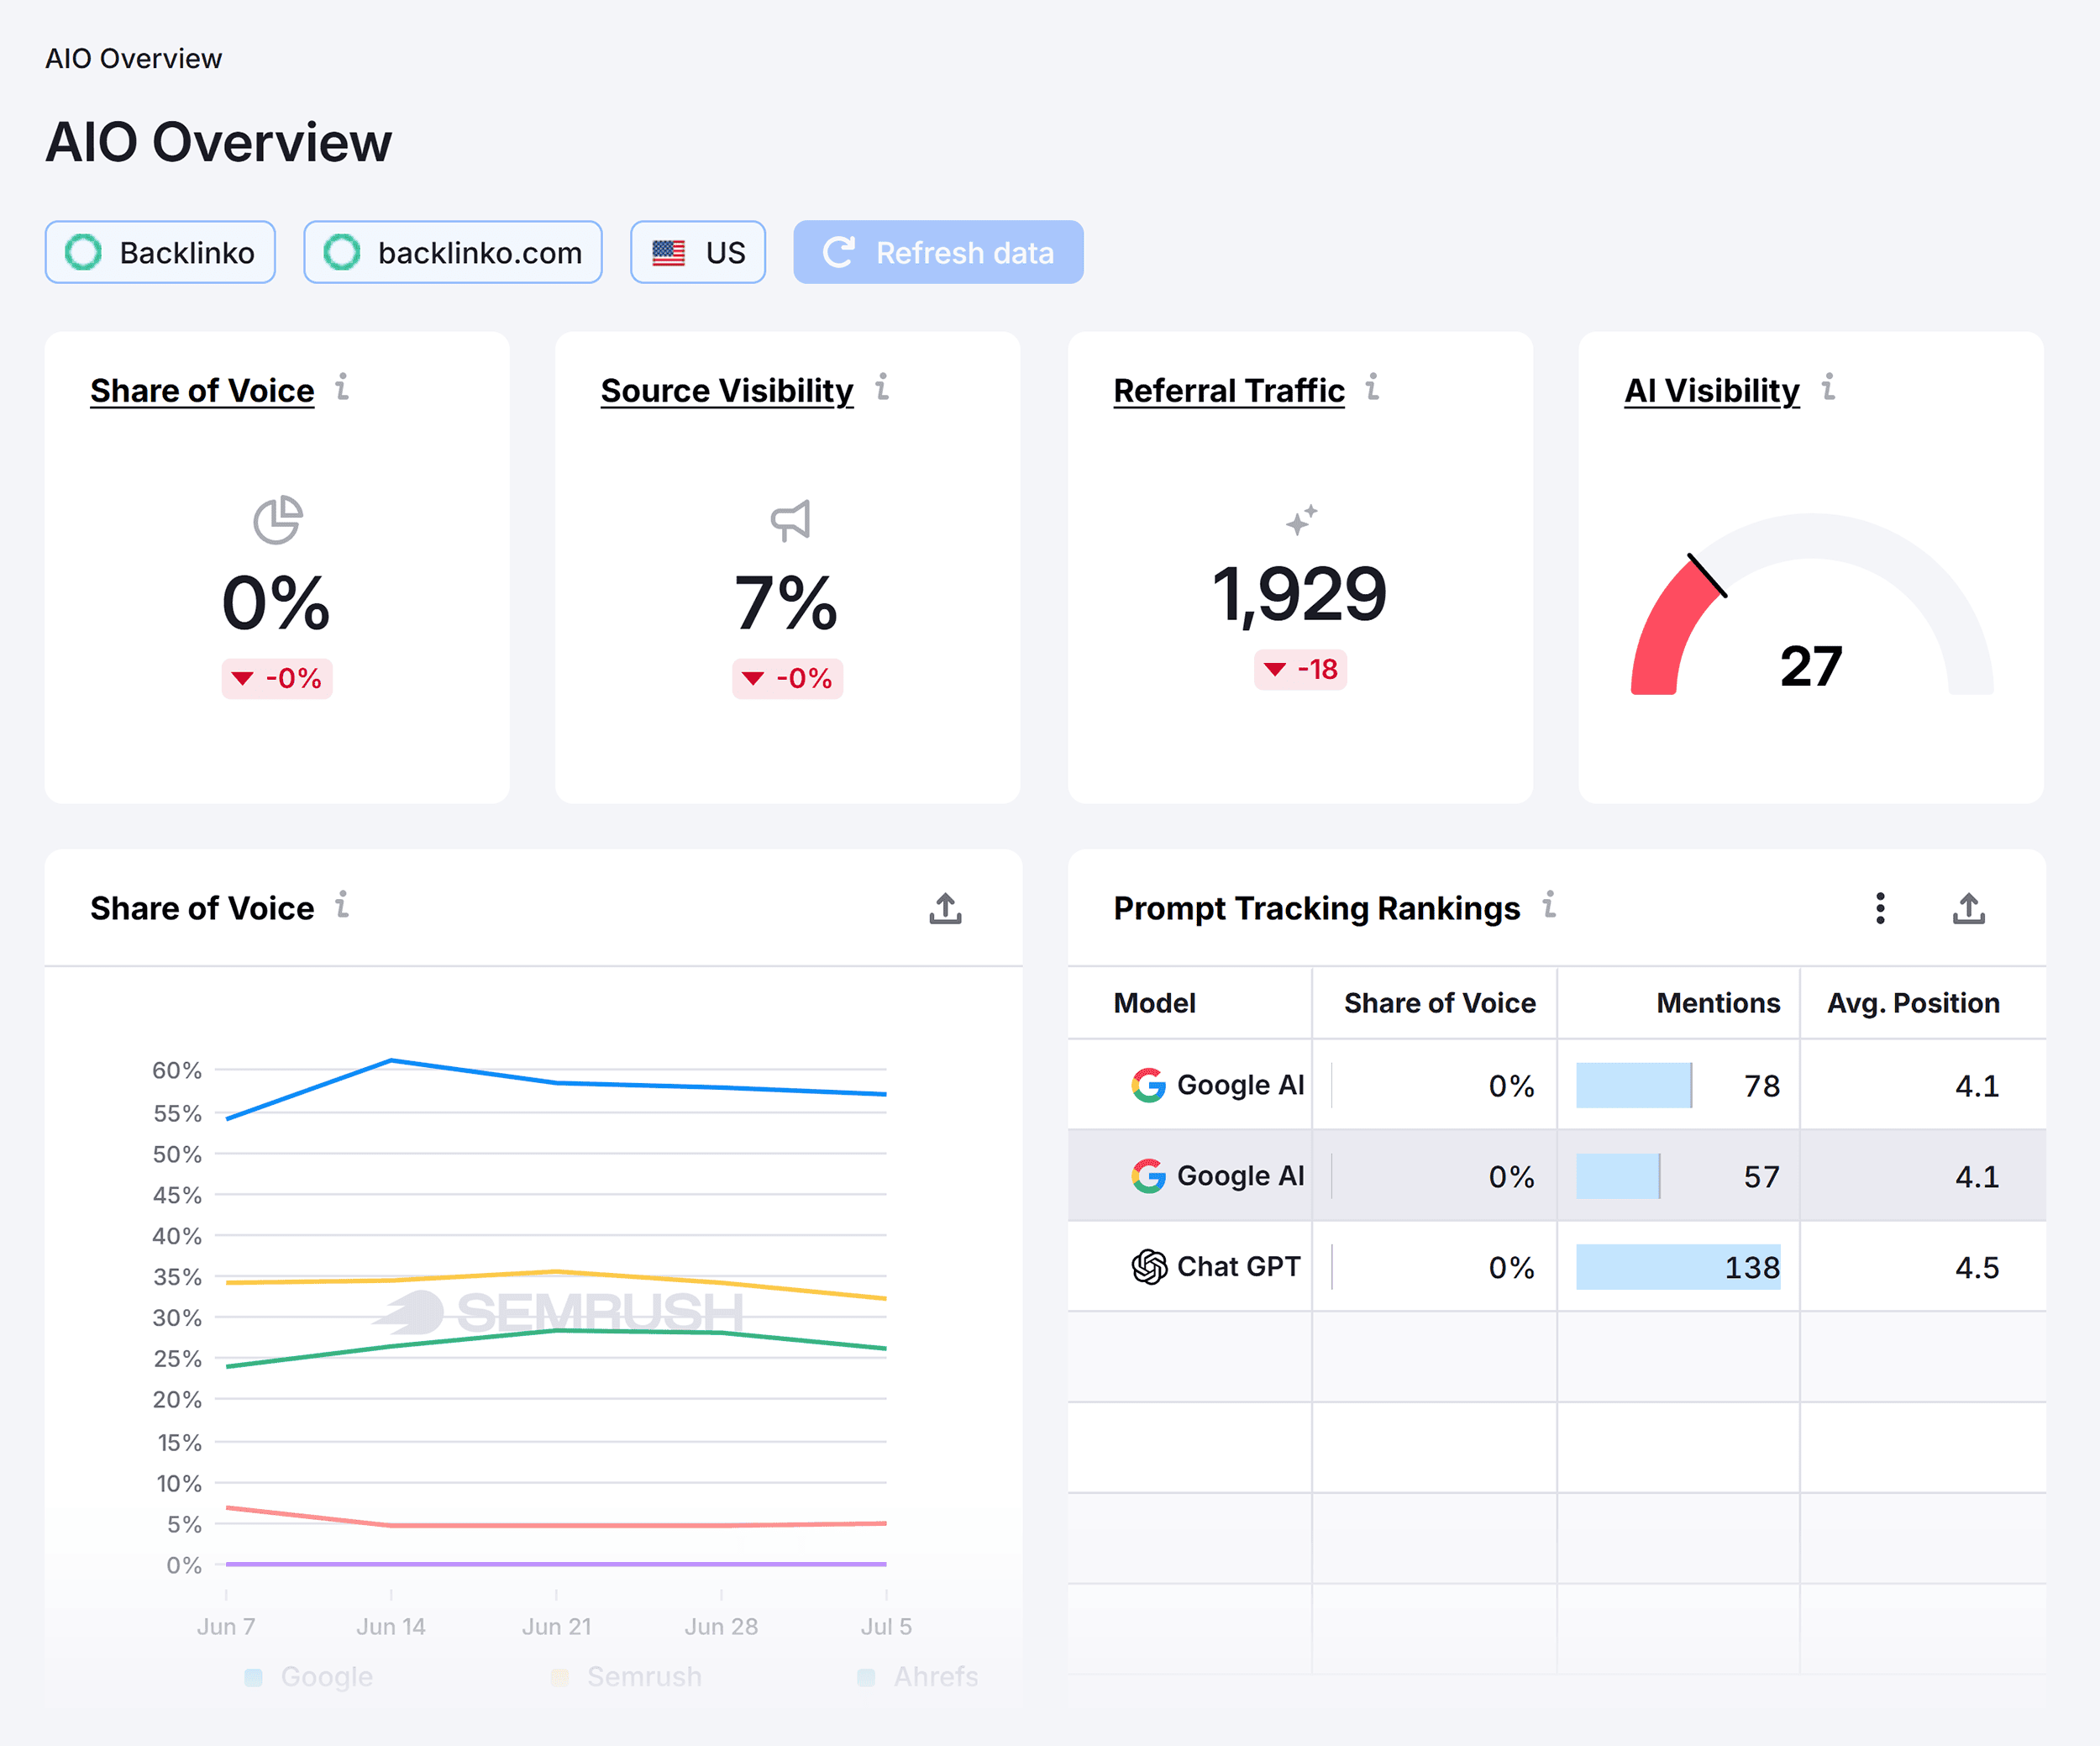Click the pie chart icon above 0%
Image resolution: width=2100 pixels, height=1746 pixels.
pyautogui.click(x=277, y=520)
